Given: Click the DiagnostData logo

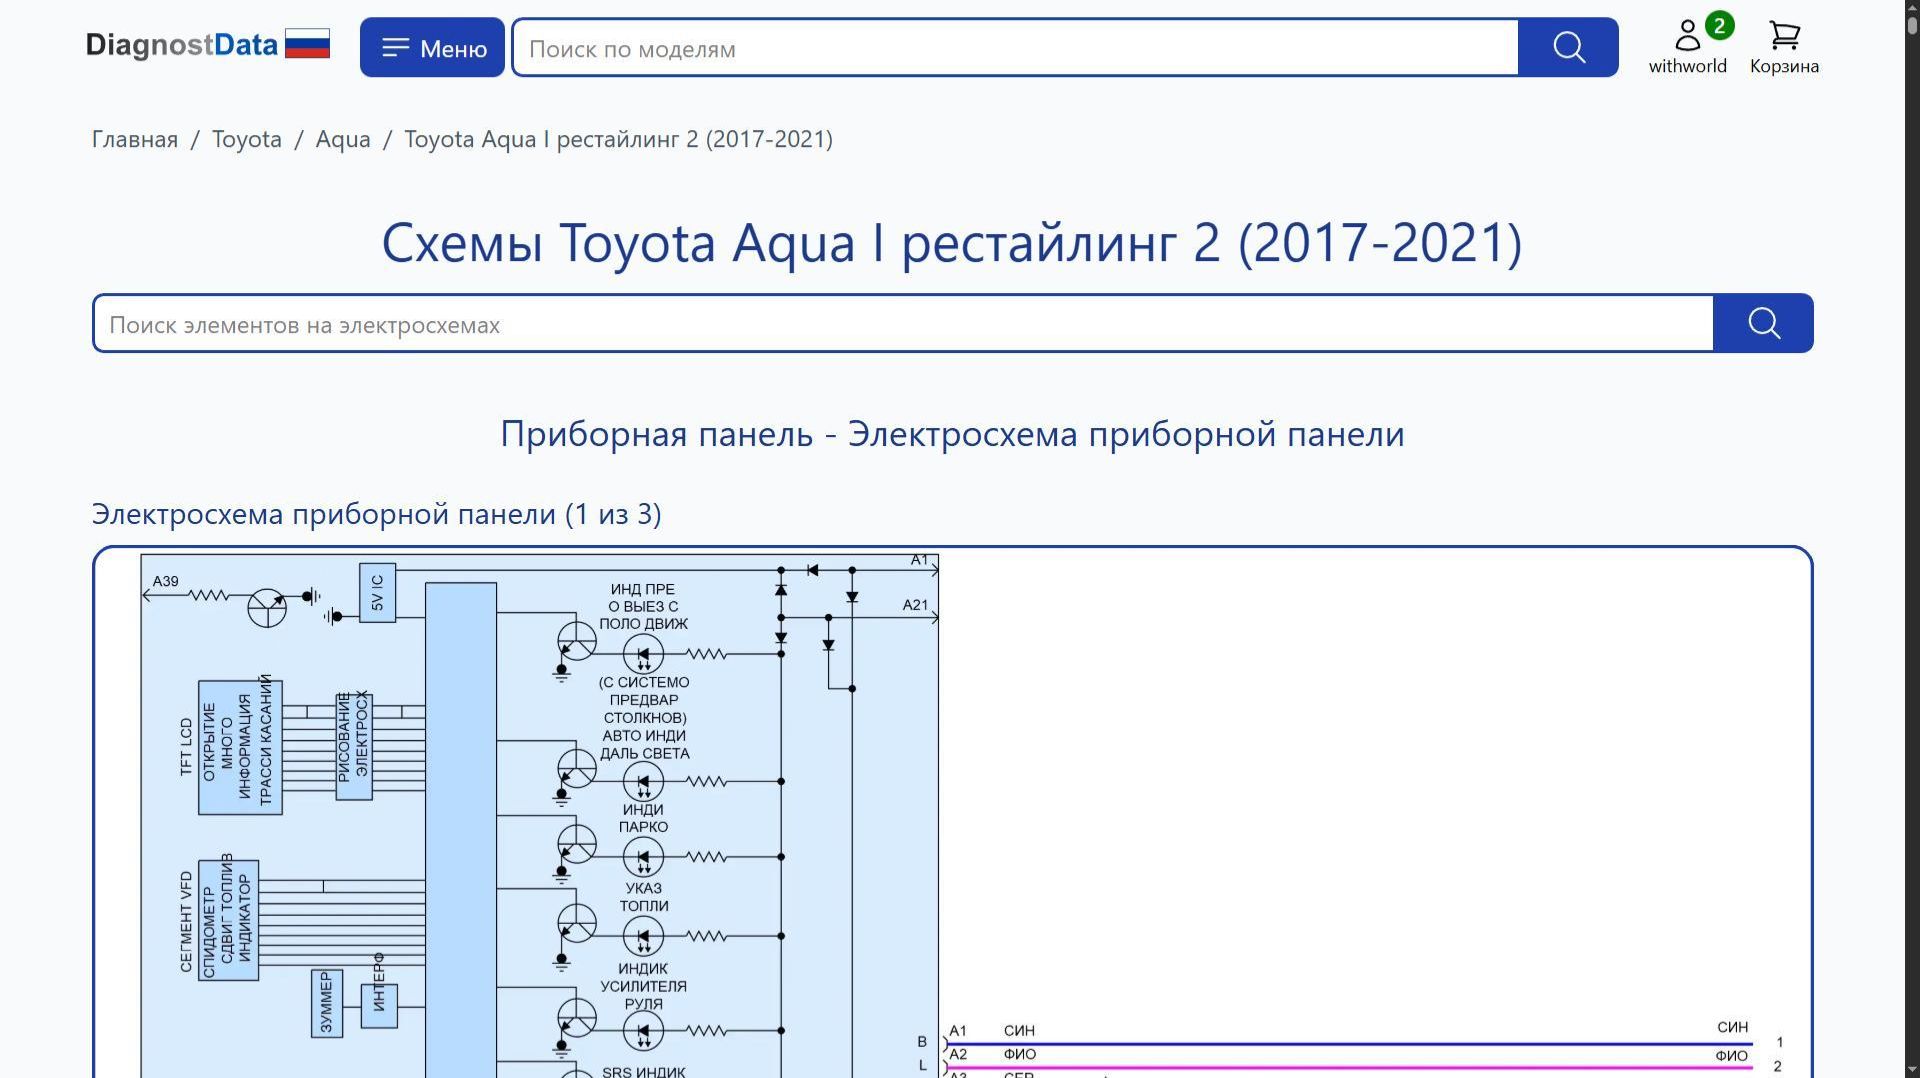Looking at the screenshot, I should click(182, 45).
